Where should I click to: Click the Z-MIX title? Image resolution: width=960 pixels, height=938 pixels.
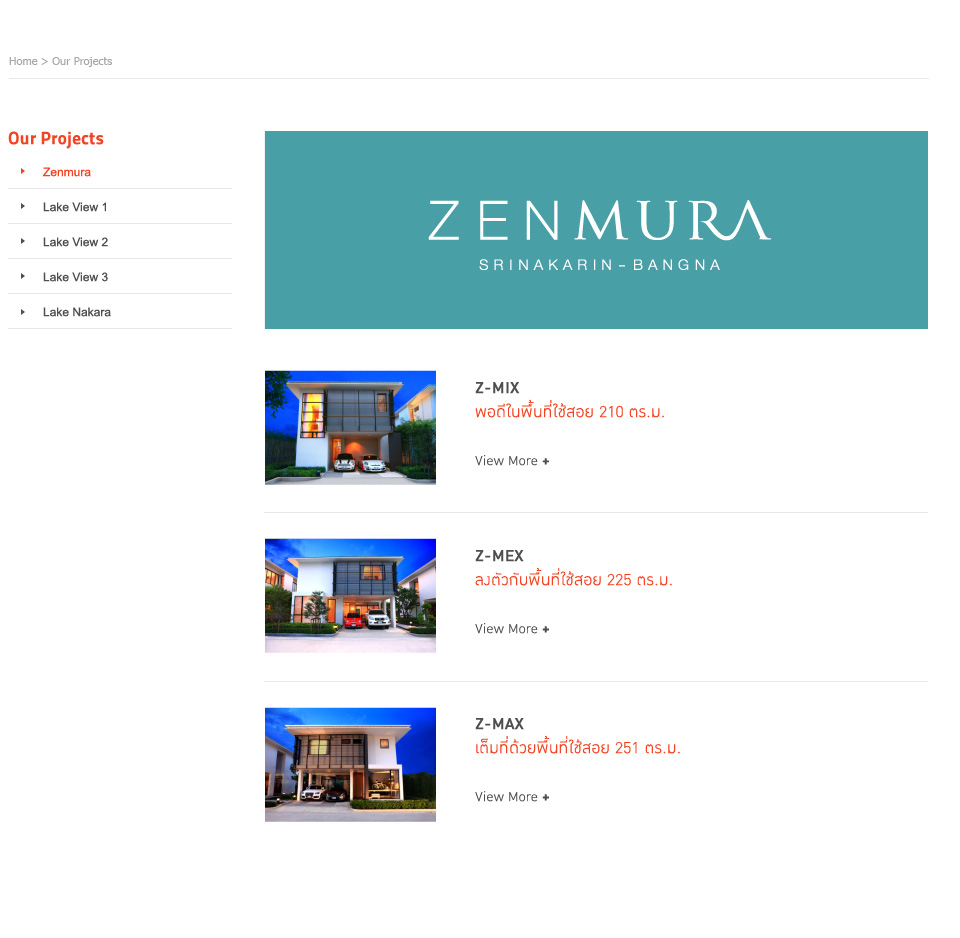(x=497, y=388)
